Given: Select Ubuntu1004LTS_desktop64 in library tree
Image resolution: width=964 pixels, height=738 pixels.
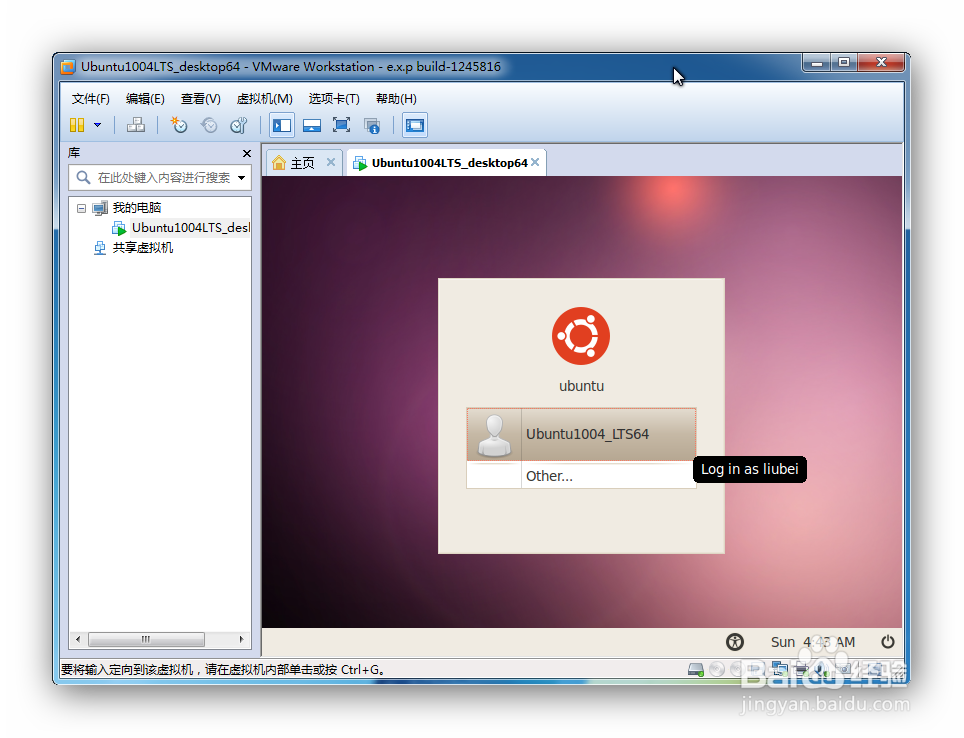Looking at the screenshot, I should (191, 228).
